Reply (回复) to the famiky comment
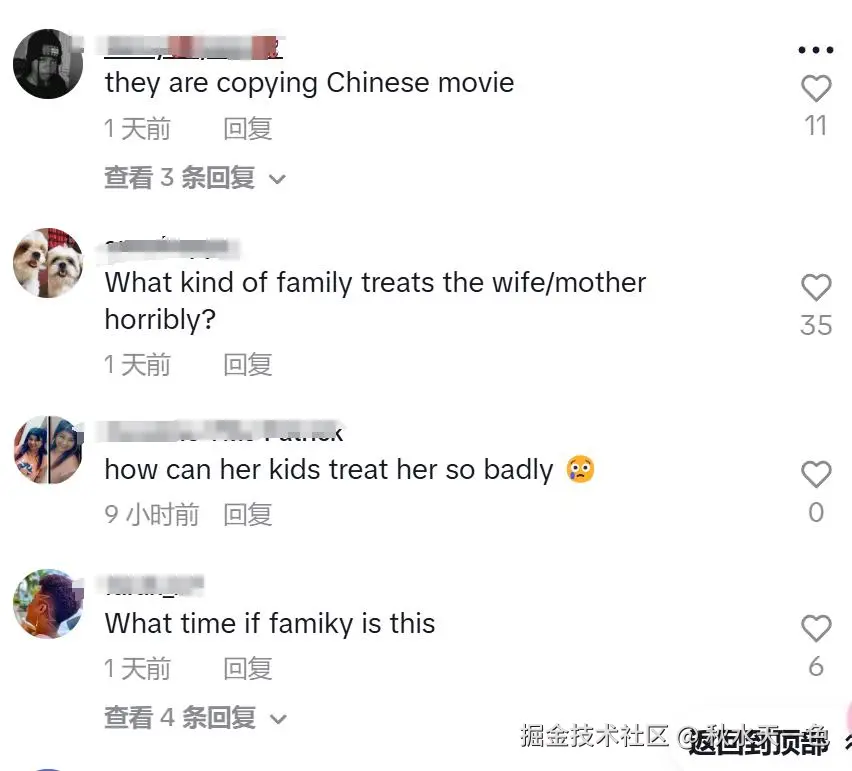 pyautogui.click(x=248, y=669)
